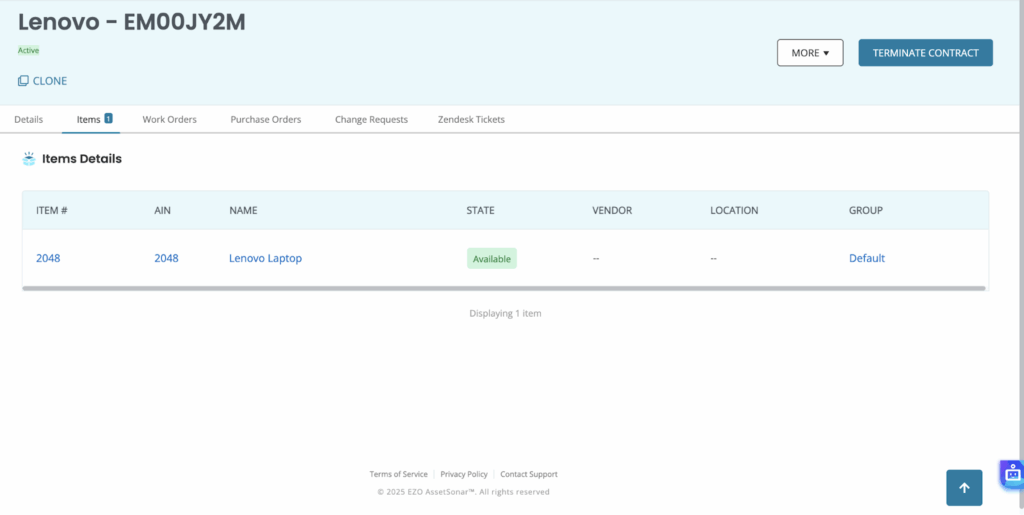Open the Purchase Orders tab

pyautogui.click(x=266, y=119)
